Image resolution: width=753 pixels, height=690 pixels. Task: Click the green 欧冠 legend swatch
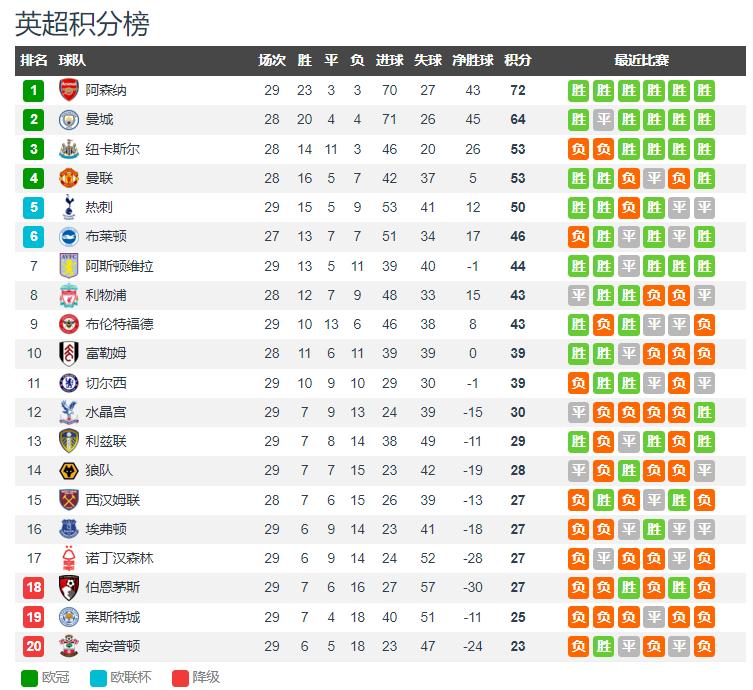[29, 678]
